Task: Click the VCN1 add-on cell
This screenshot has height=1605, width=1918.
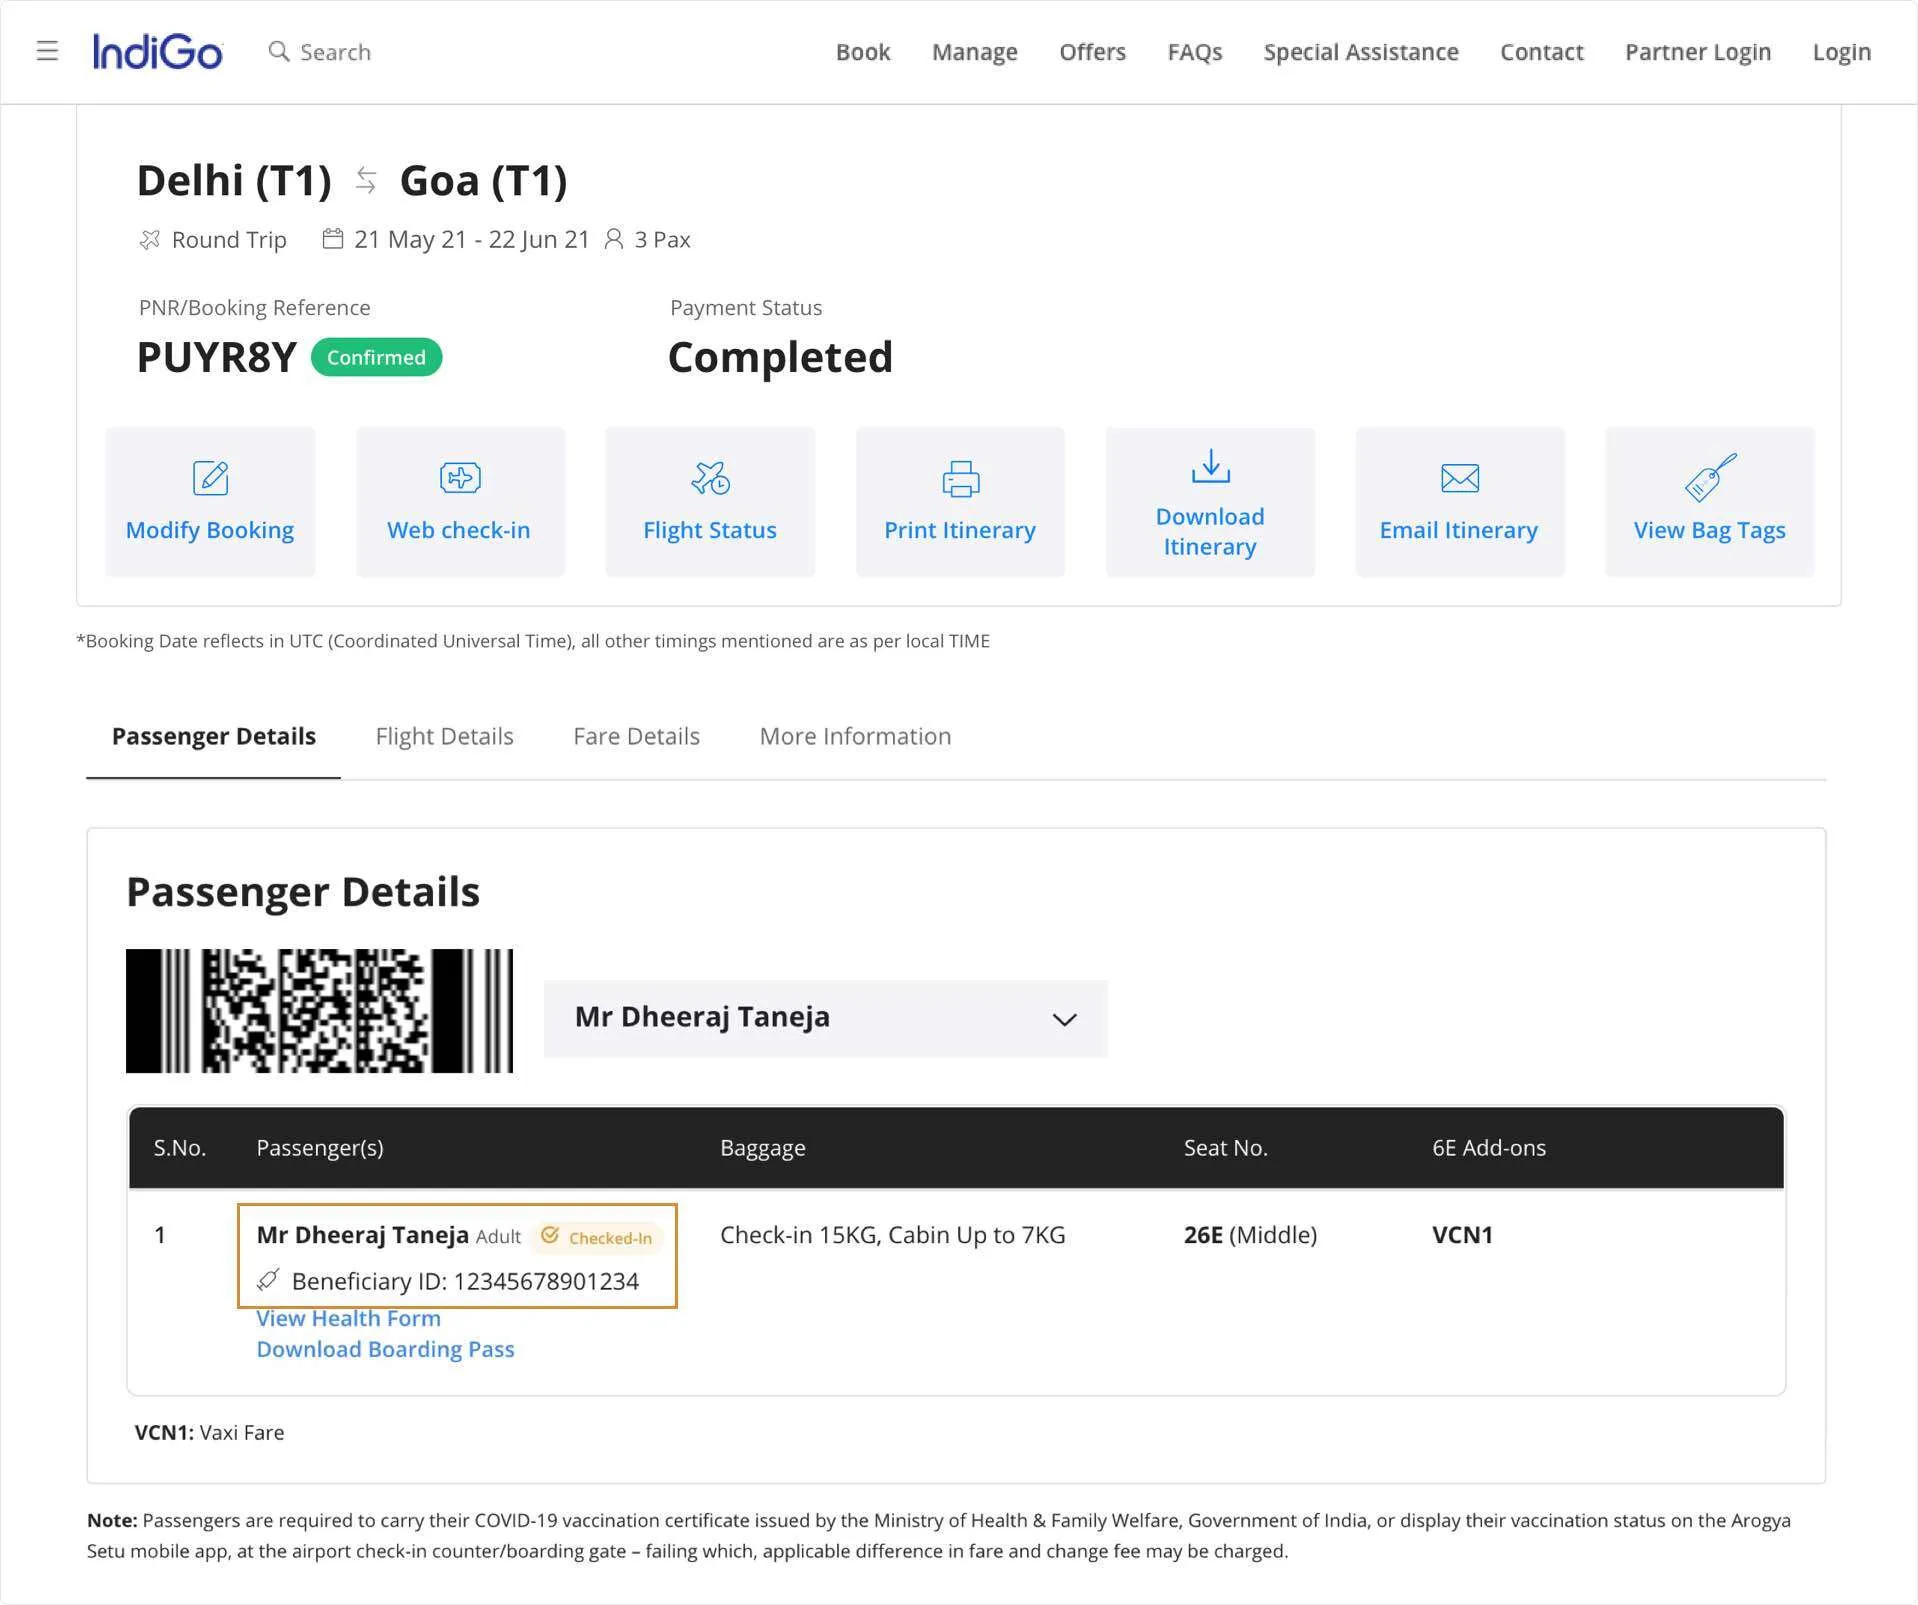Action: click(x=1463, y=1235)
